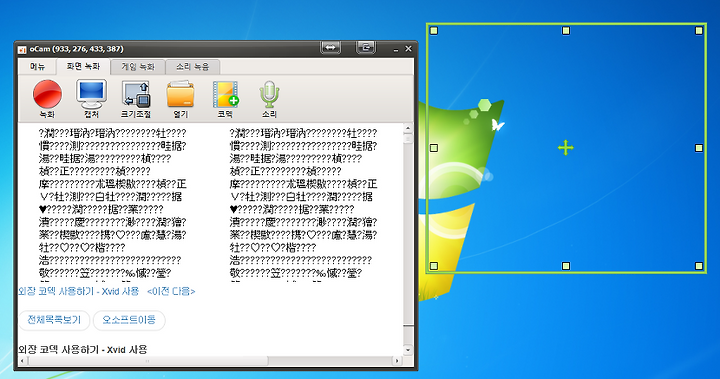
Task: Click the vertical scrollbar down arrow
Action: click(408, 350)
